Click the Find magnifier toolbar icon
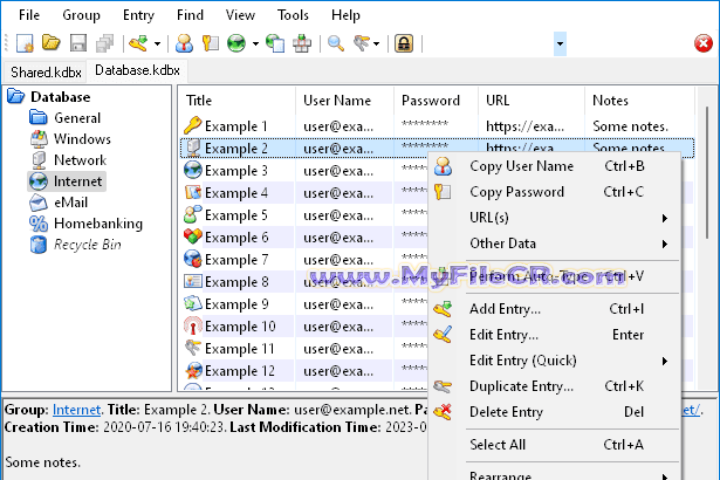Image resolution: width=720 pixels, height=480 pixels. [x=336, y=44]
